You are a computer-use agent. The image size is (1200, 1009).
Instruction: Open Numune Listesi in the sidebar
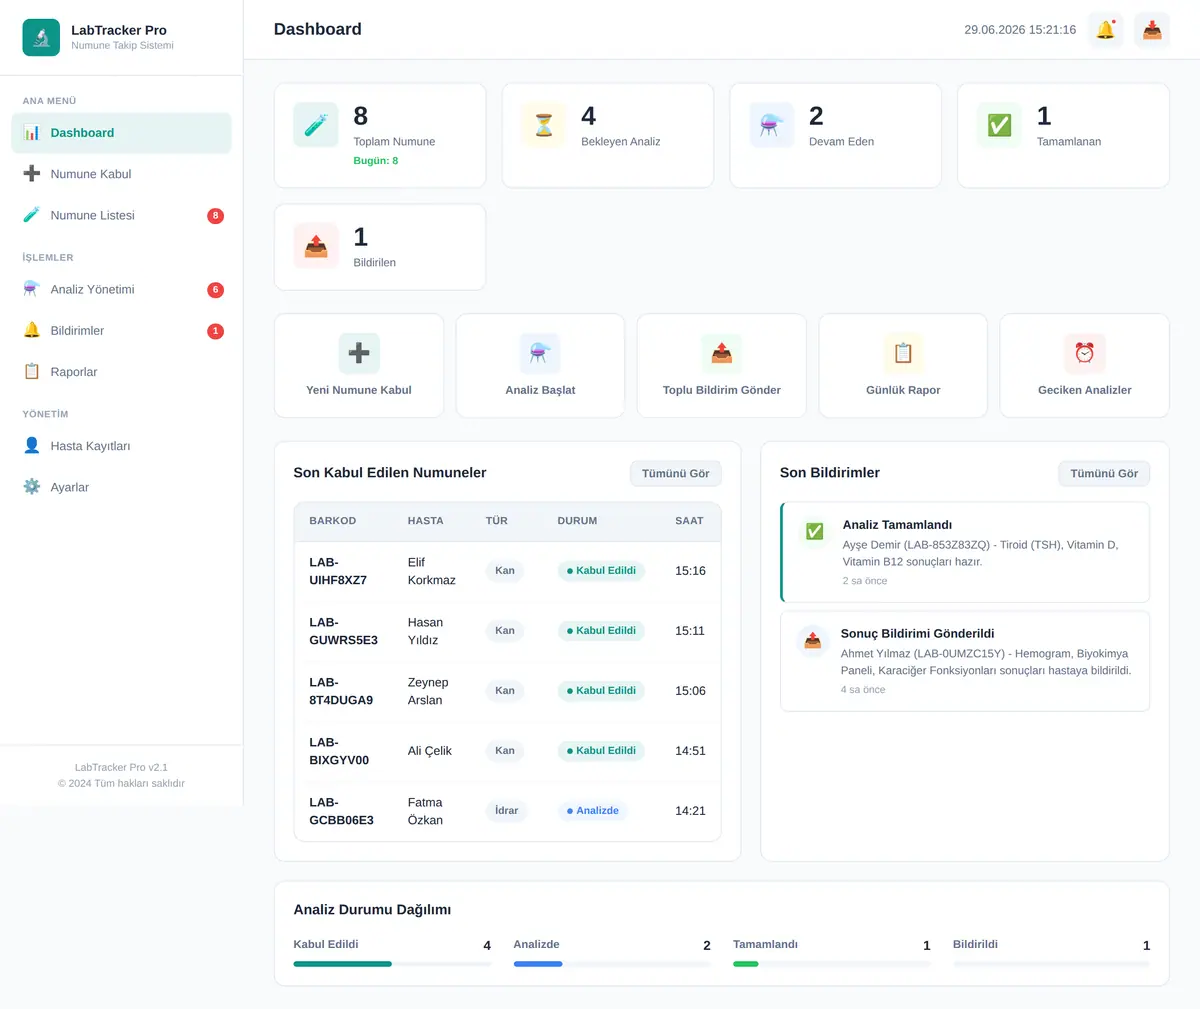[x=121, y=215]
